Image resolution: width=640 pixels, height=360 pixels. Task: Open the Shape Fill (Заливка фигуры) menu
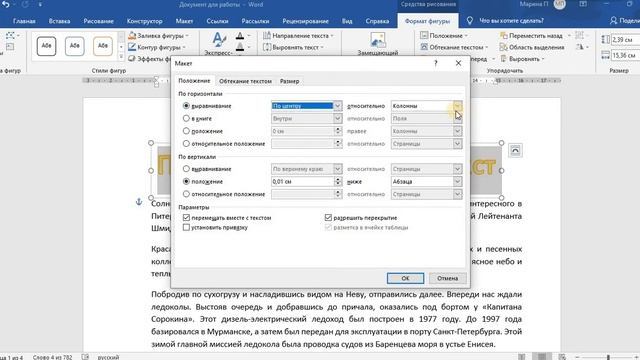158,36
